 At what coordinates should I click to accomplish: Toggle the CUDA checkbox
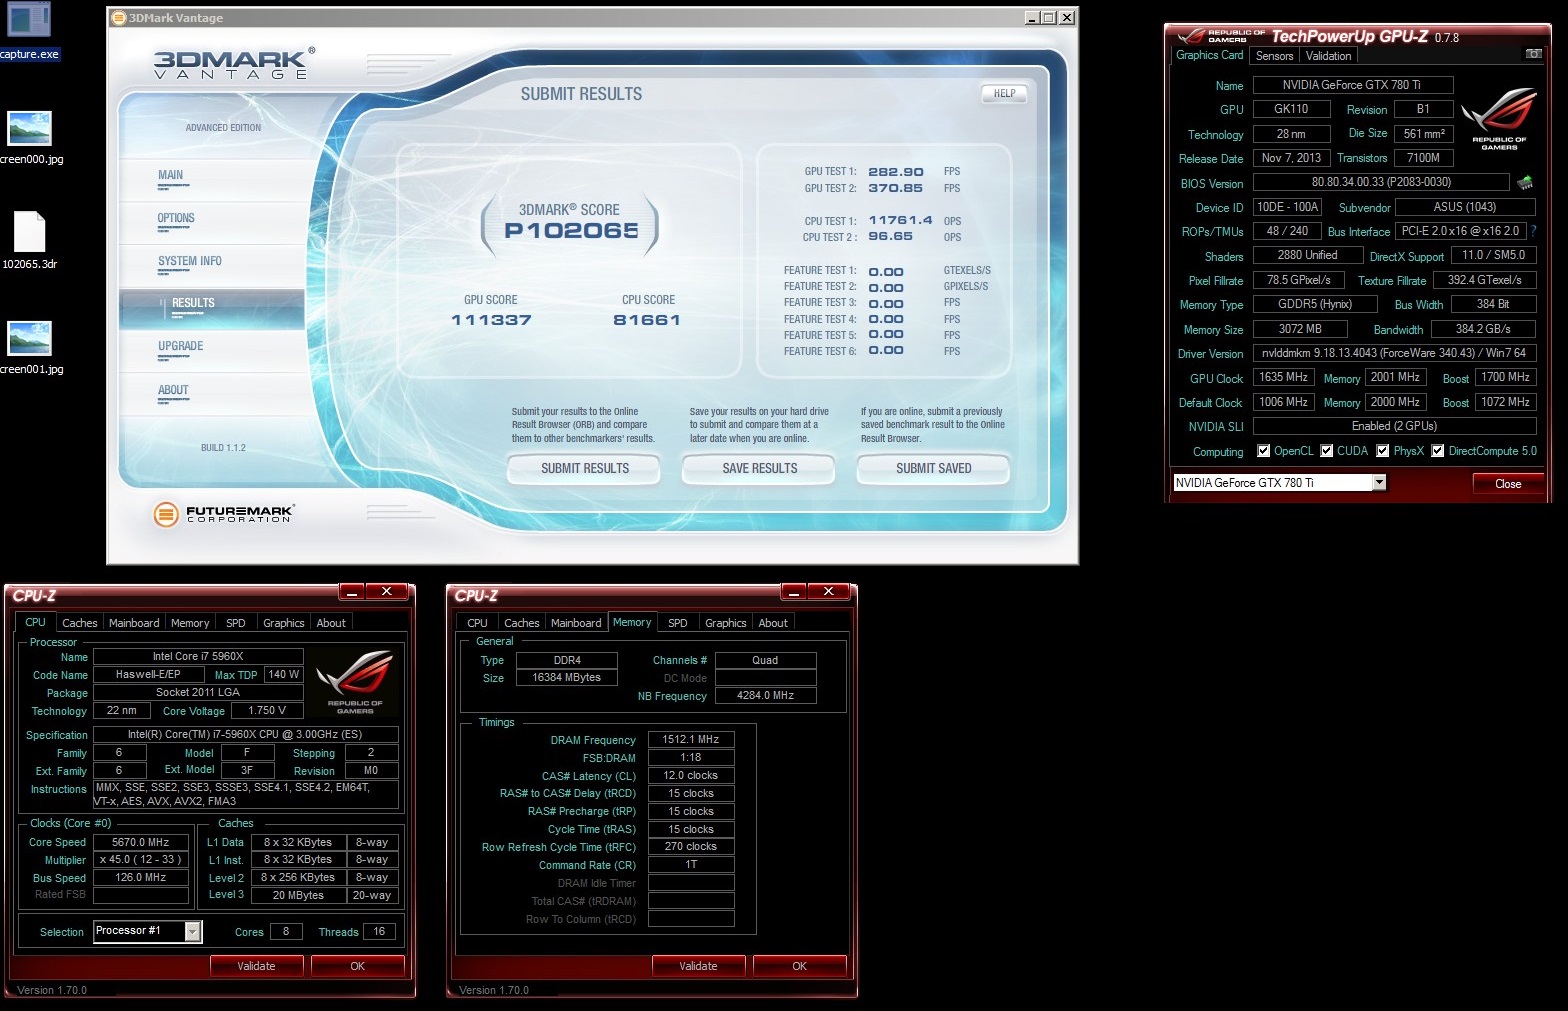[1327, 451]
